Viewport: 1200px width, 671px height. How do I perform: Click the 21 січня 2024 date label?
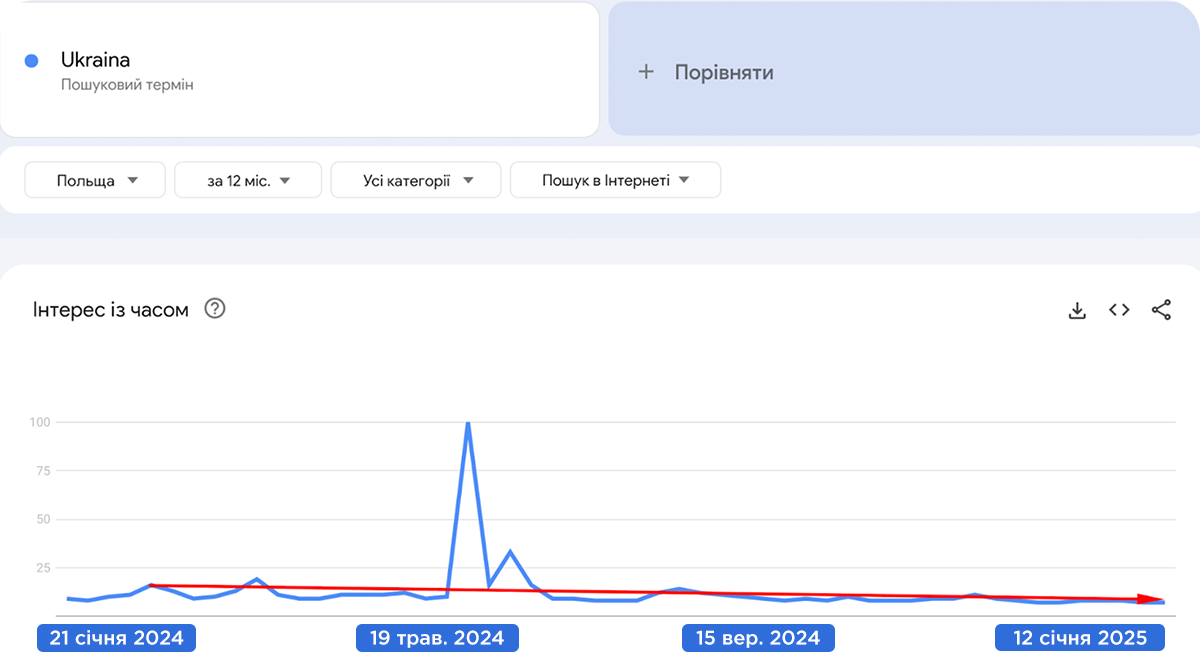click(x=117, y=638)
